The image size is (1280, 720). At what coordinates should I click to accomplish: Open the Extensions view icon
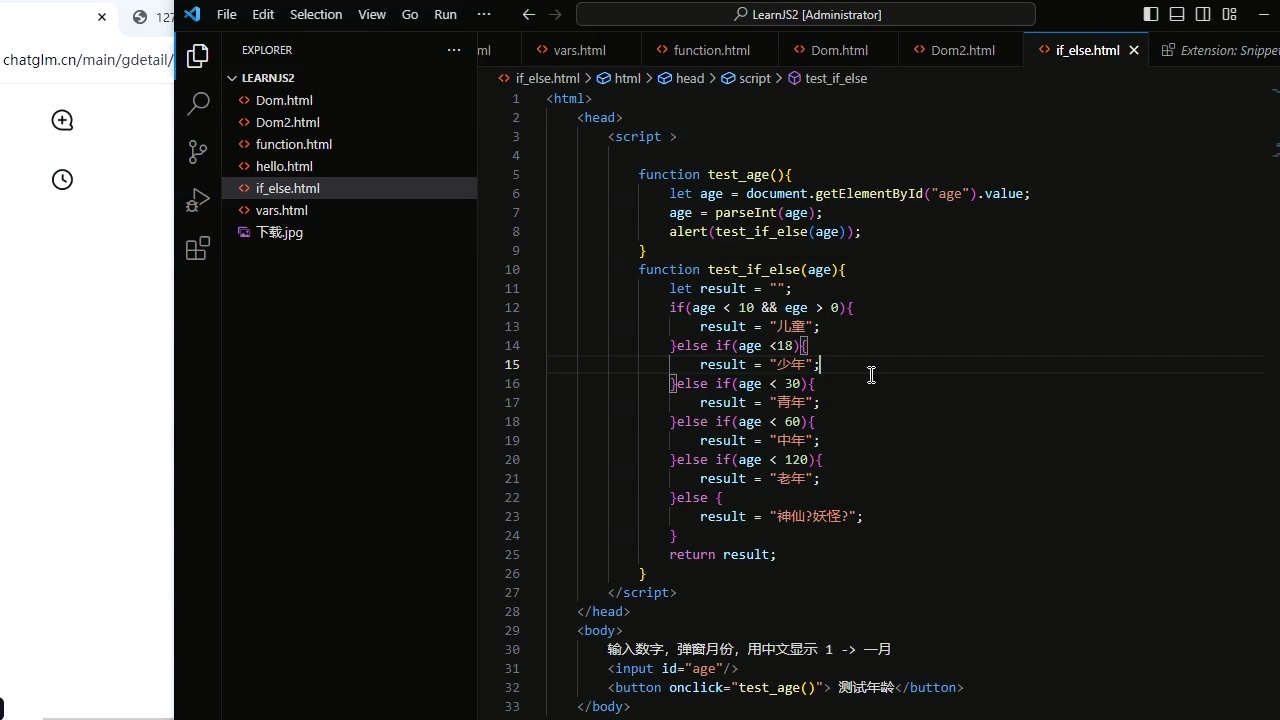coord(198,249)
